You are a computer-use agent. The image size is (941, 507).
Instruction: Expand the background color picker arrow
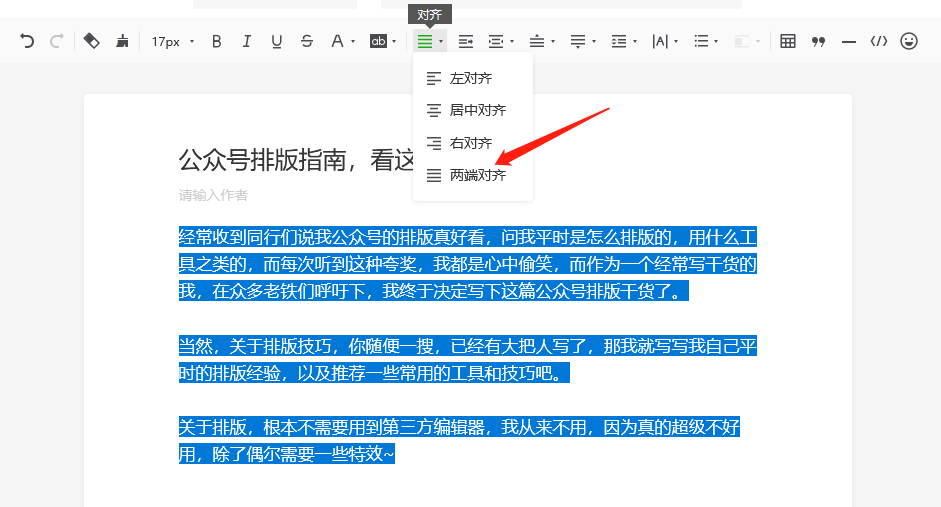coord(394,41)
